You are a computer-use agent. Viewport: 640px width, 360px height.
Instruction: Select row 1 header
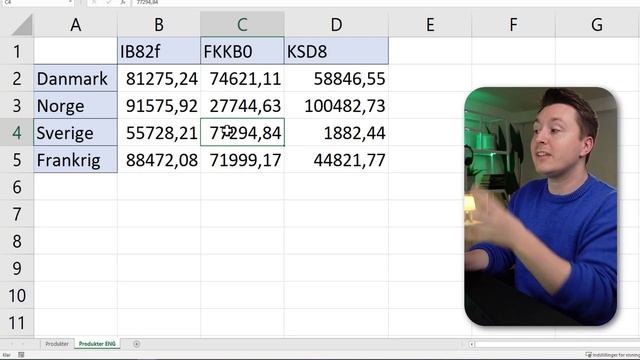pos(17,51)
